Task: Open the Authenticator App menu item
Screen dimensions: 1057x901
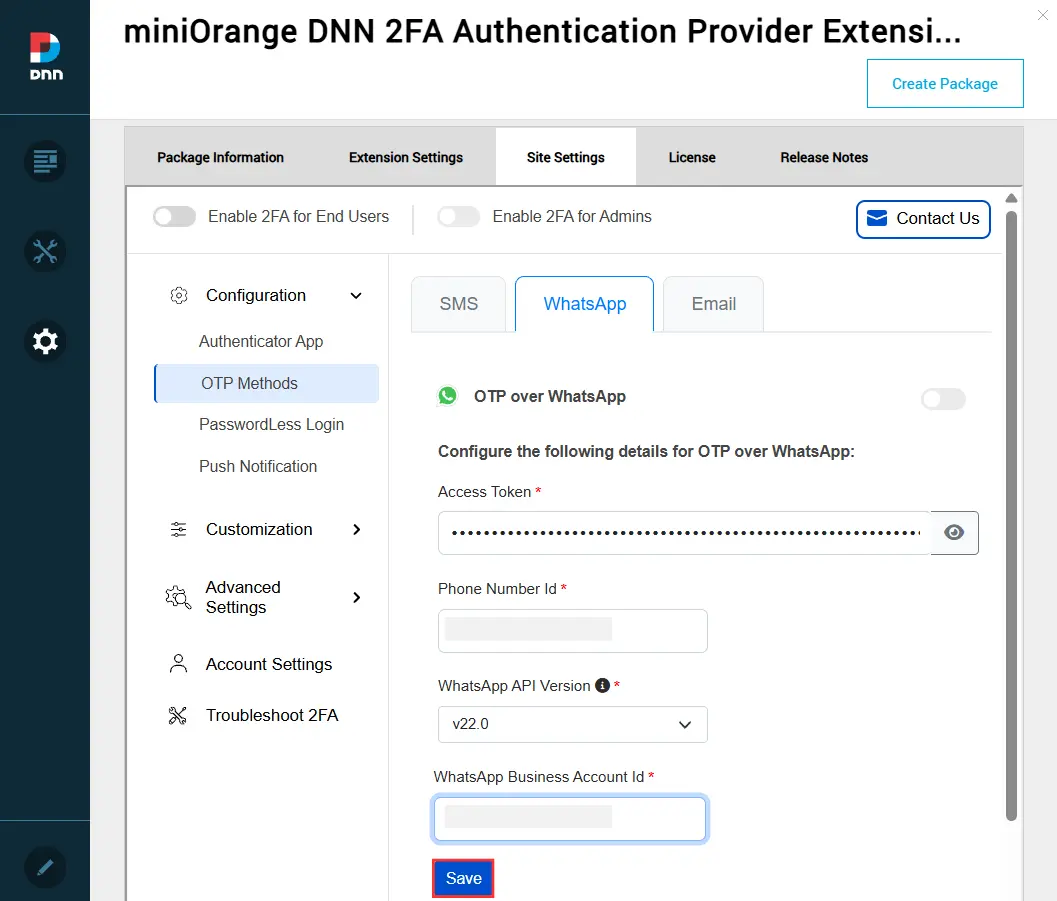Action: click(x=261, y=342)
